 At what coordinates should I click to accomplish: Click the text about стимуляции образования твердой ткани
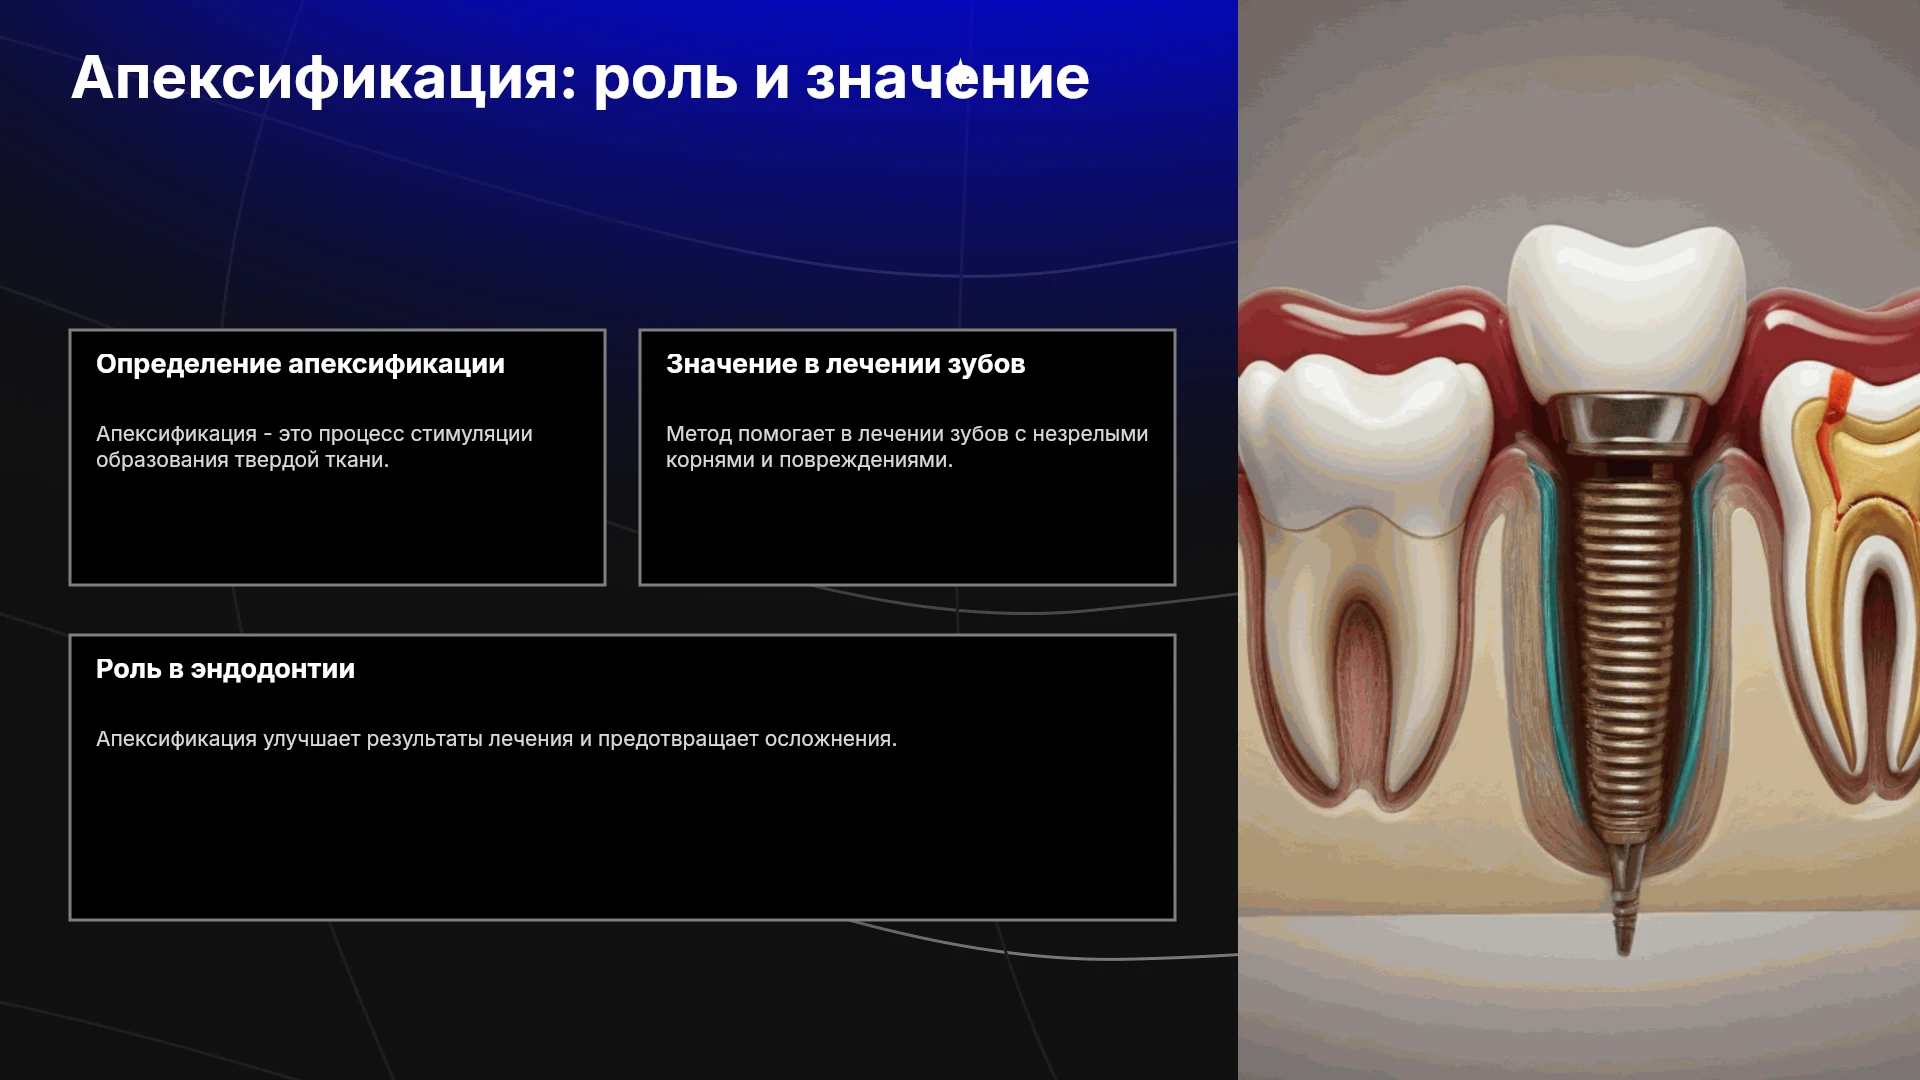coord(314,447)
